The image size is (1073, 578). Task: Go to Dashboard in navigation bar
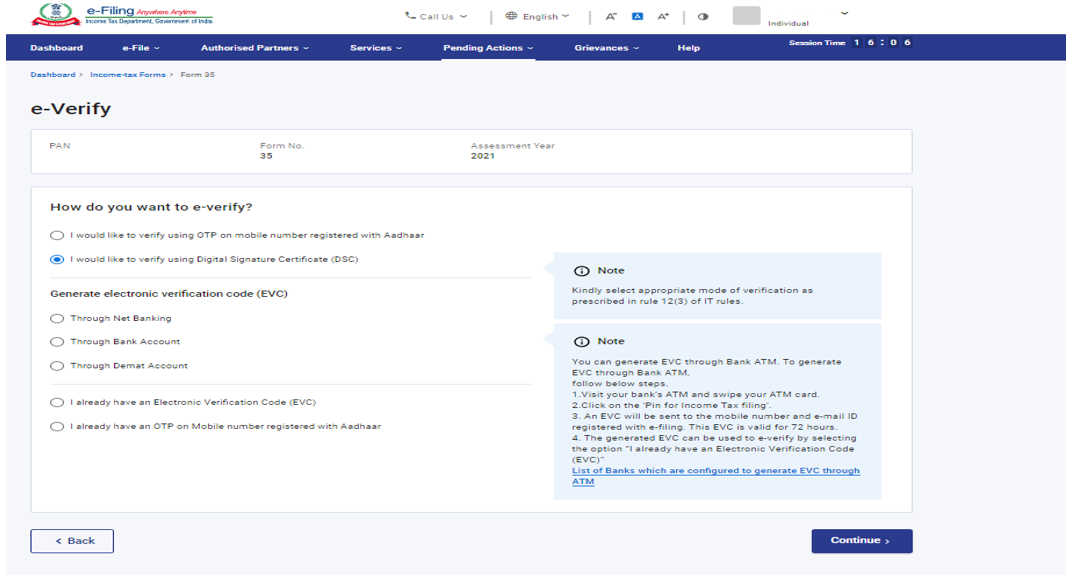click(56, 48)
